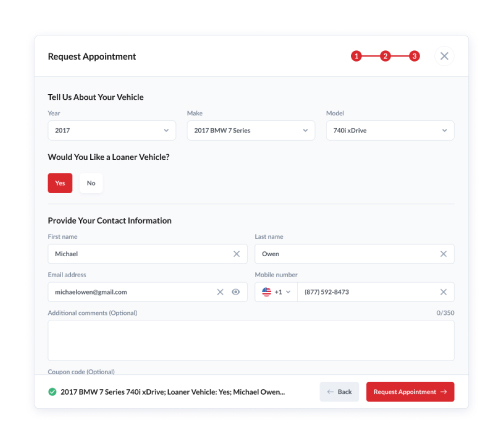This screenshot has height=447, width=500.
Task: Submit with Request Appointment button
Action: pos(410,392)
